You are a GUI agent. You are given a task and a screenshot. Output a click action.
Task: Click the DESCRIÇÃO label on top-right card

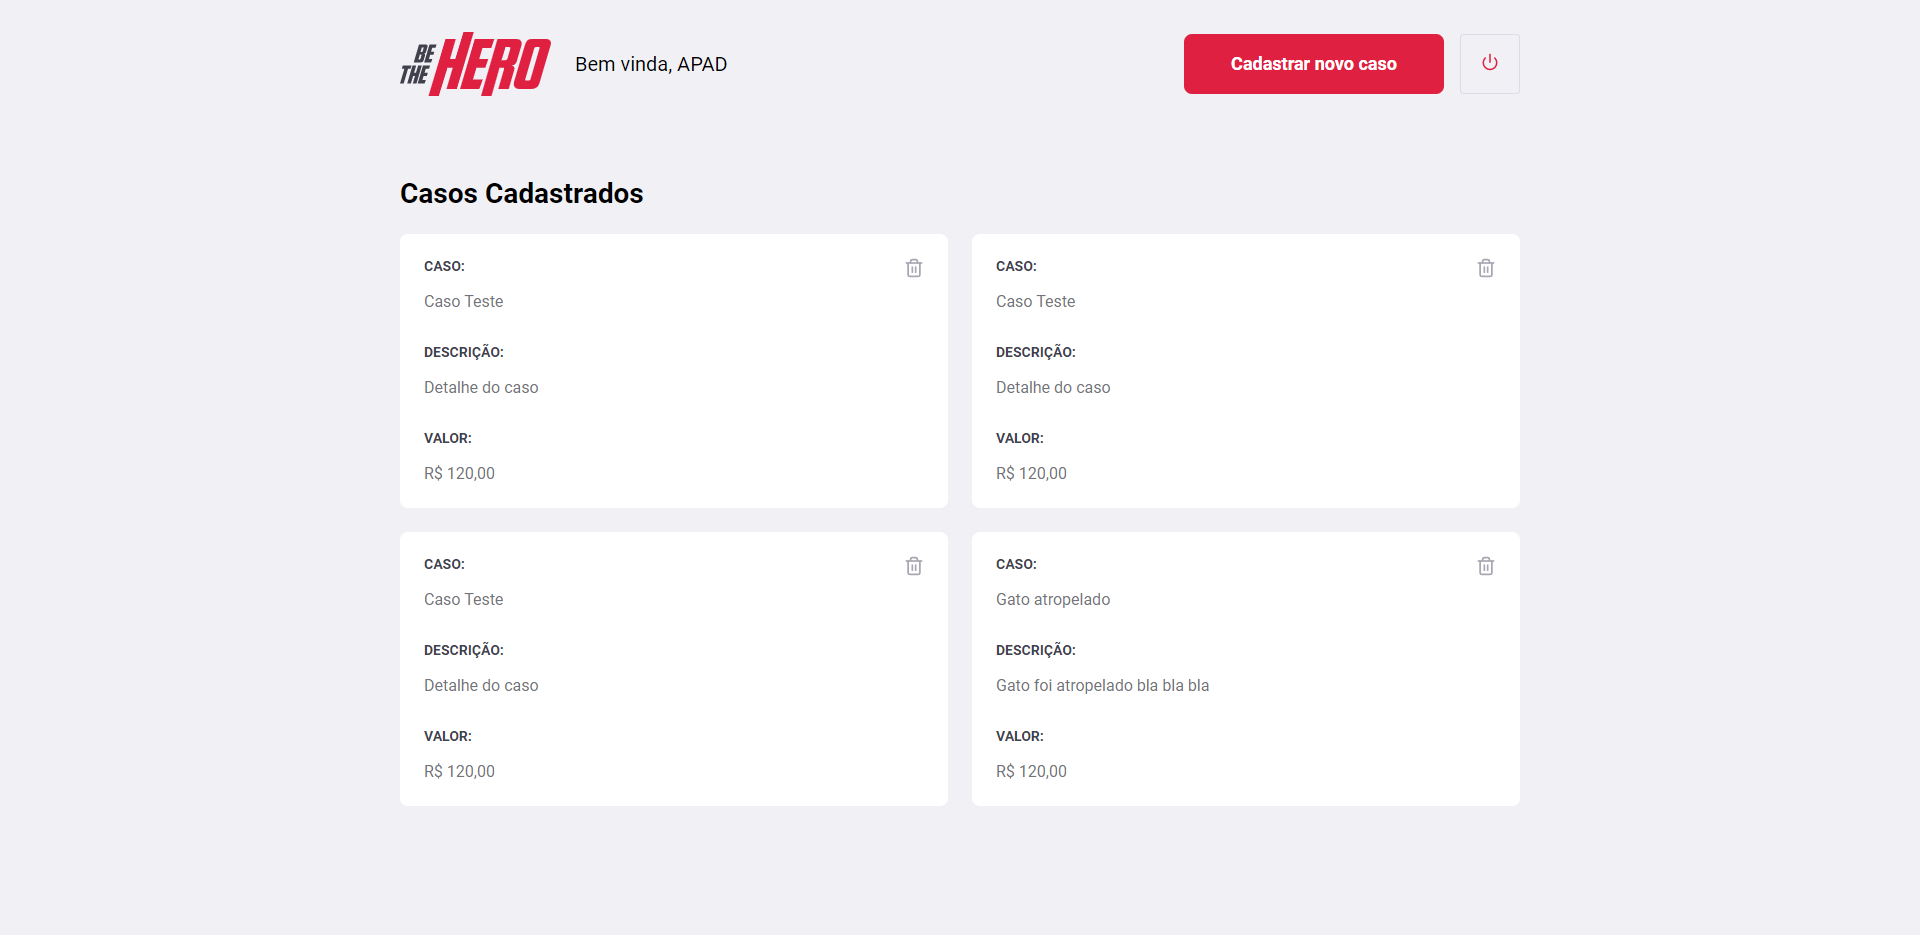click(1036, 352)
